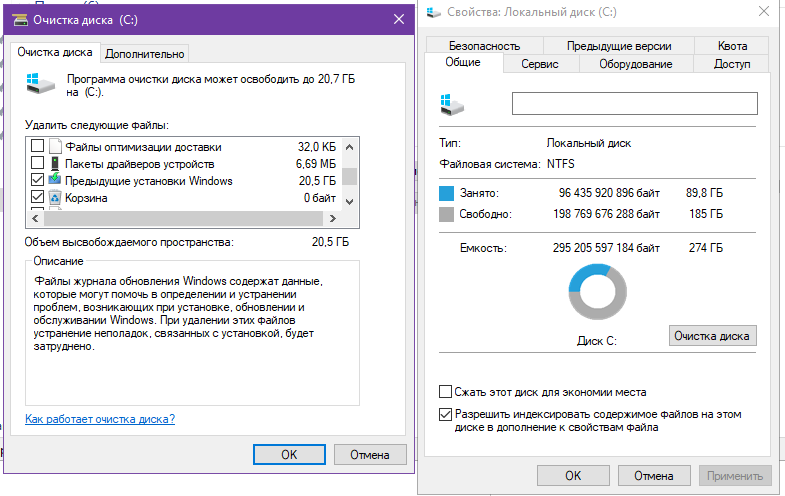Click the Disk Cleanup title bar icon
The height and width of the screenshot is (496, 785).
coord(20,20)
